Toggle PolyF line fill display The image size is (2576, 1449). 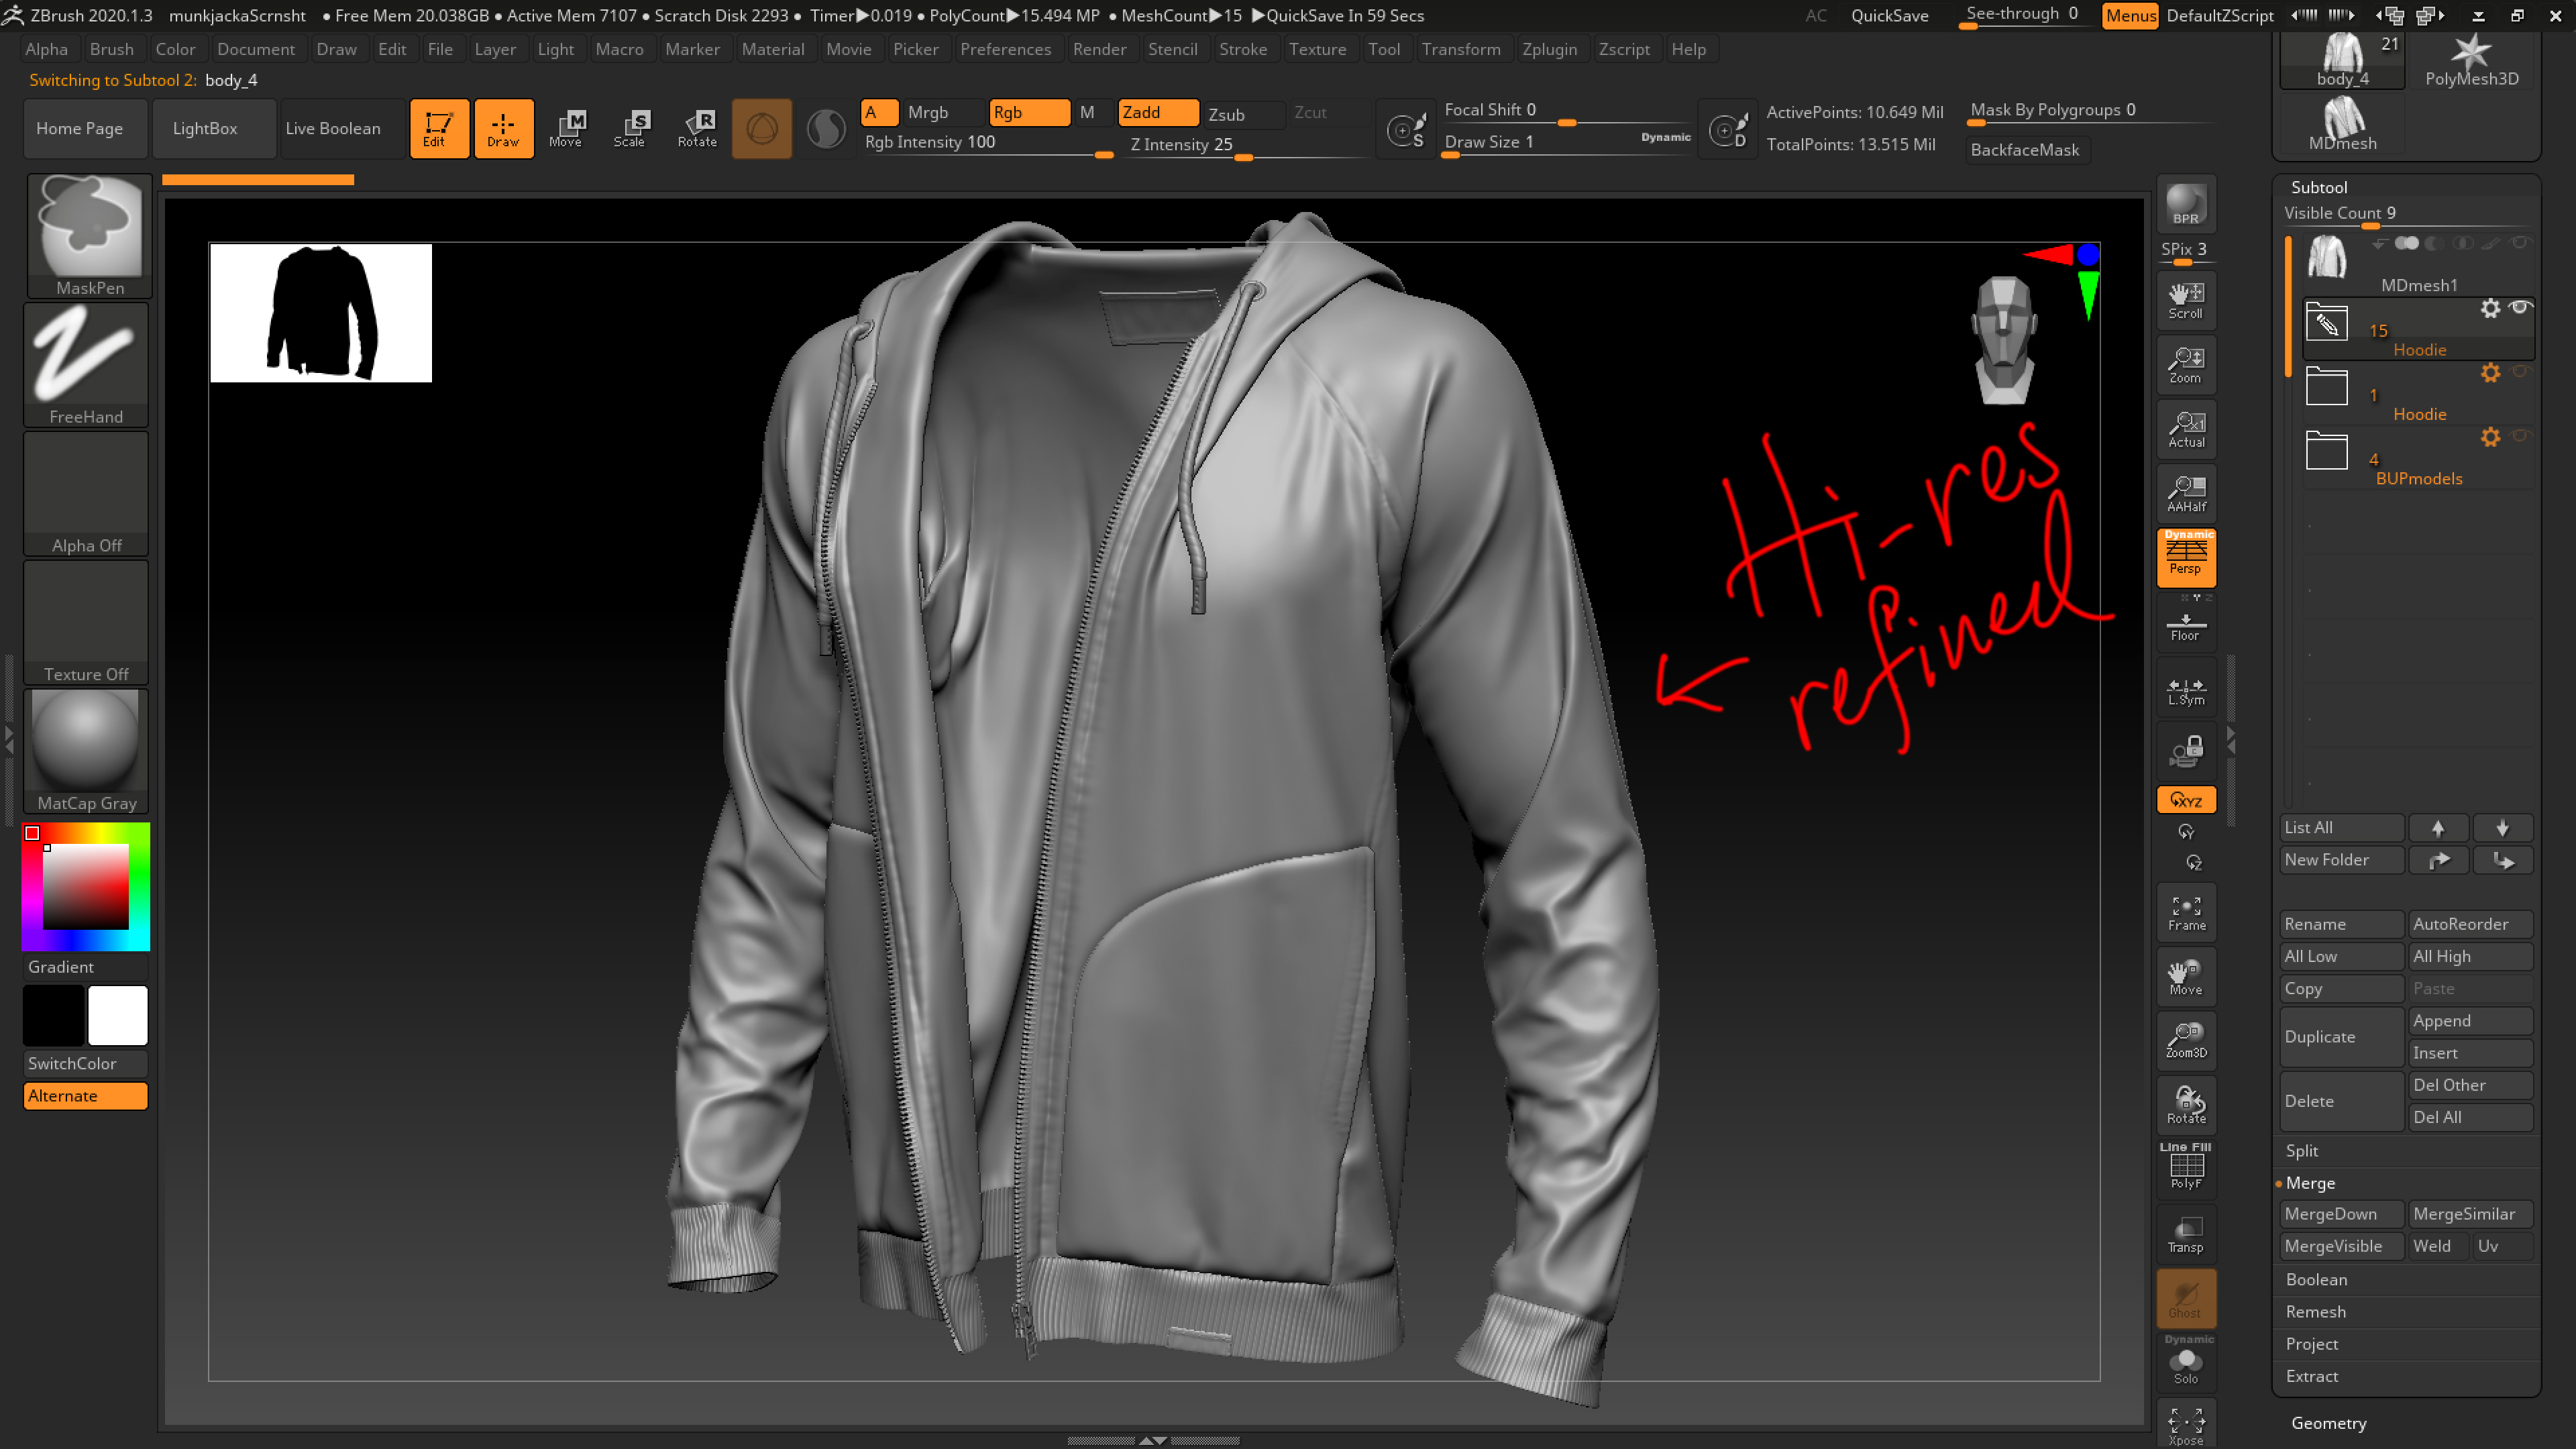[2186, 1167]
